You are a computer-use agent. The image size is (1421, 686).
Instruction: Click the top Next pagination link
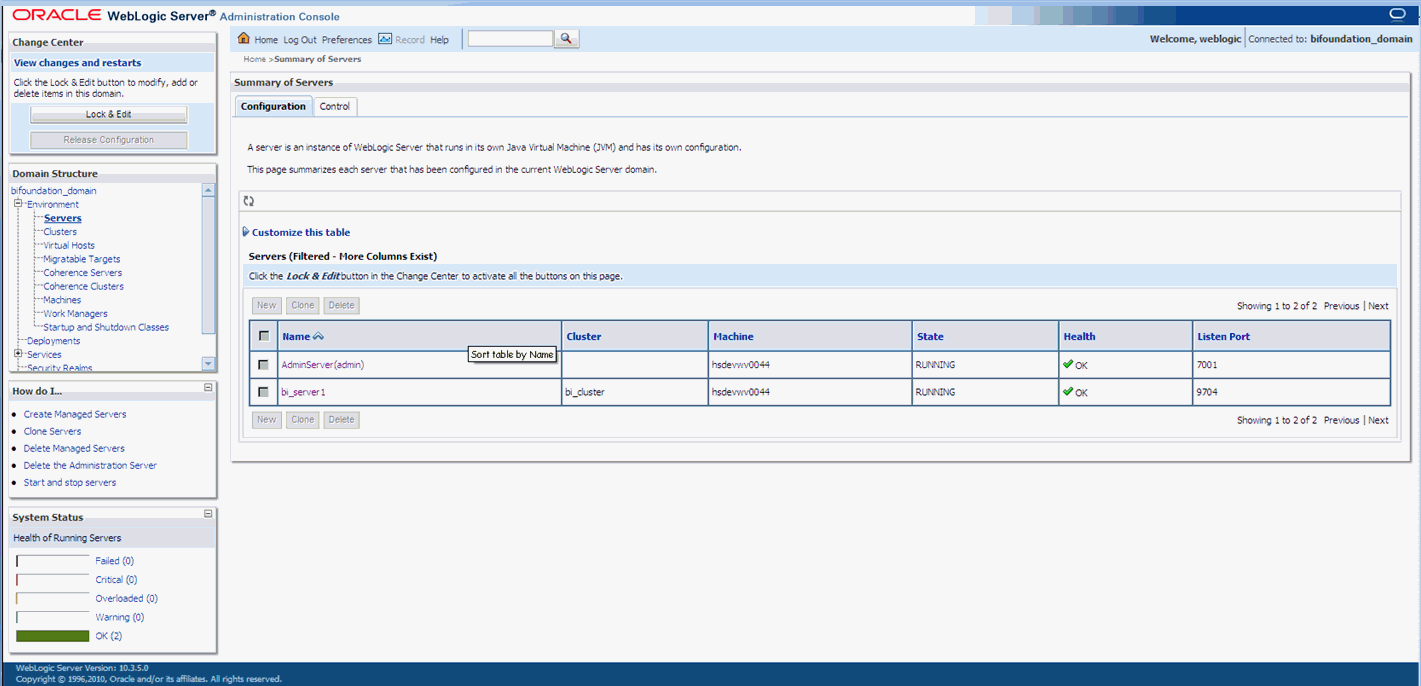click(x=1378, y=306)
